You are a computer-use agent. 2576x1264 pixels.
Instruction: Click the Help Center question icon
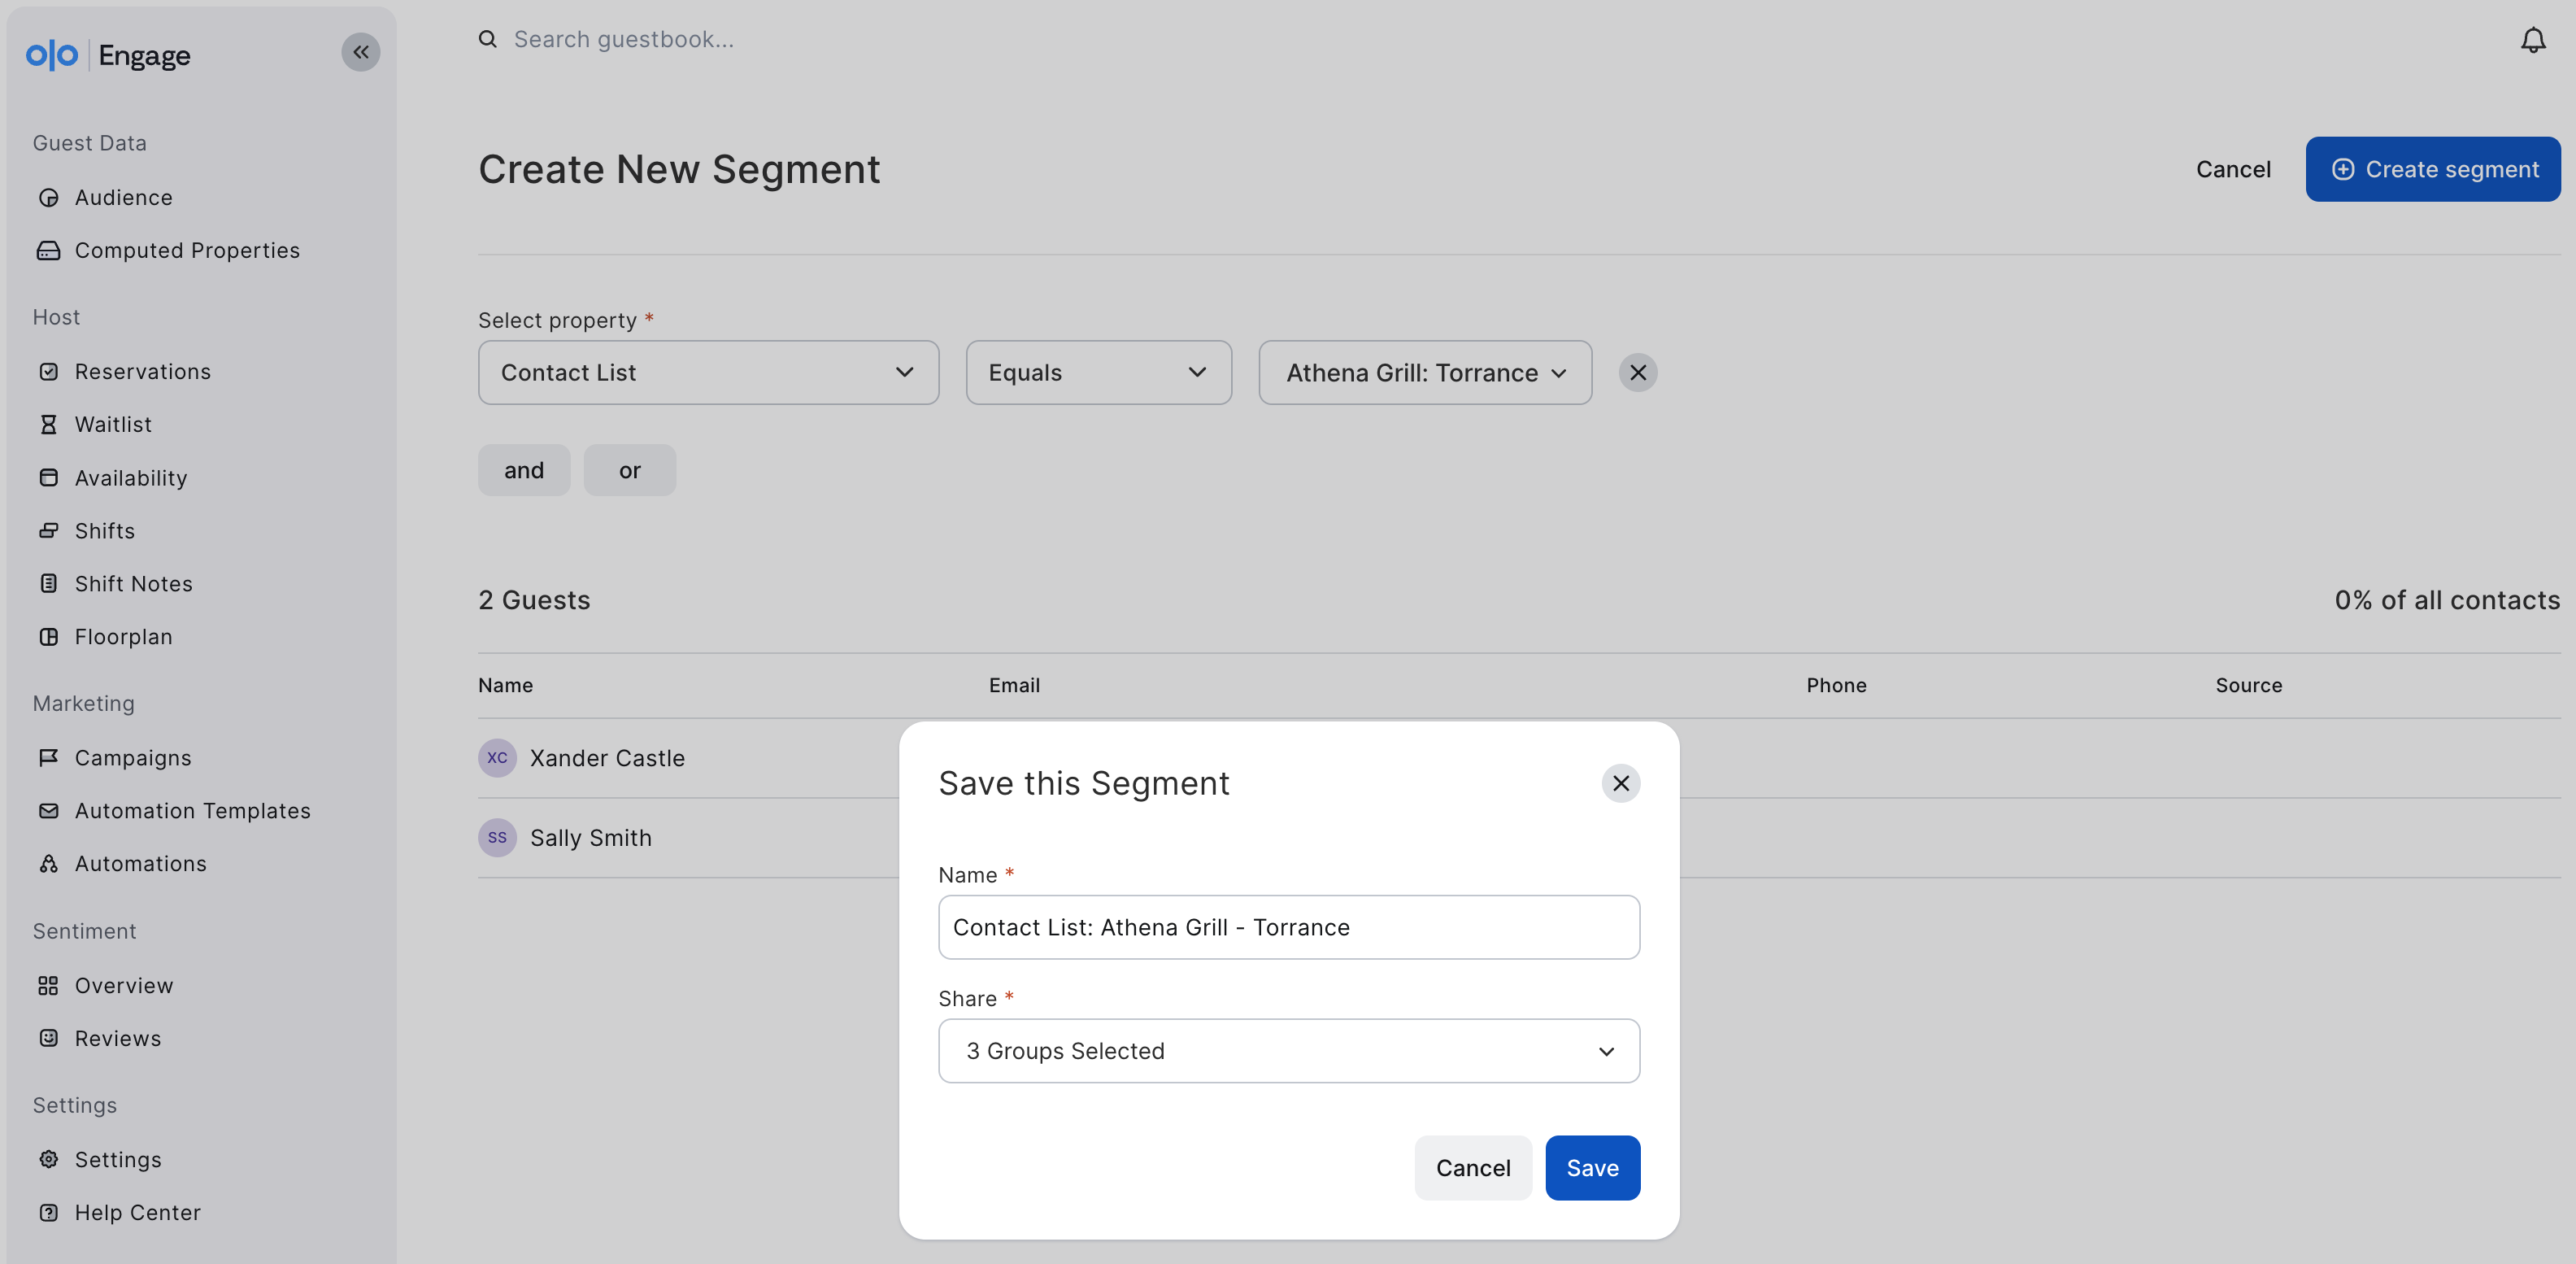point(48,1213)
